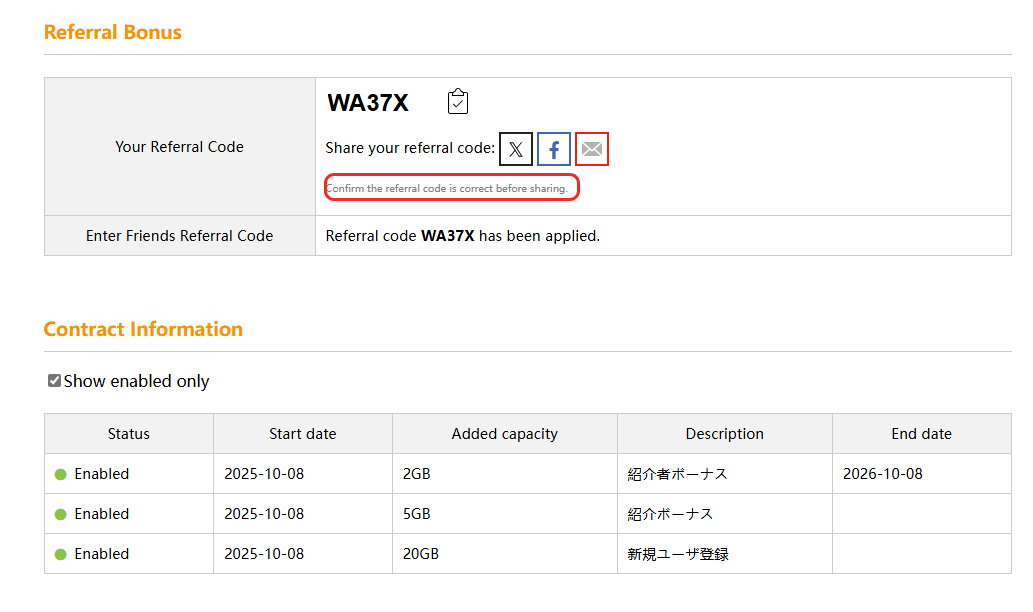Click the 紹介者ボーナス description cell
This screenshot has height=612, width=1033.
[x=677, y=474]
